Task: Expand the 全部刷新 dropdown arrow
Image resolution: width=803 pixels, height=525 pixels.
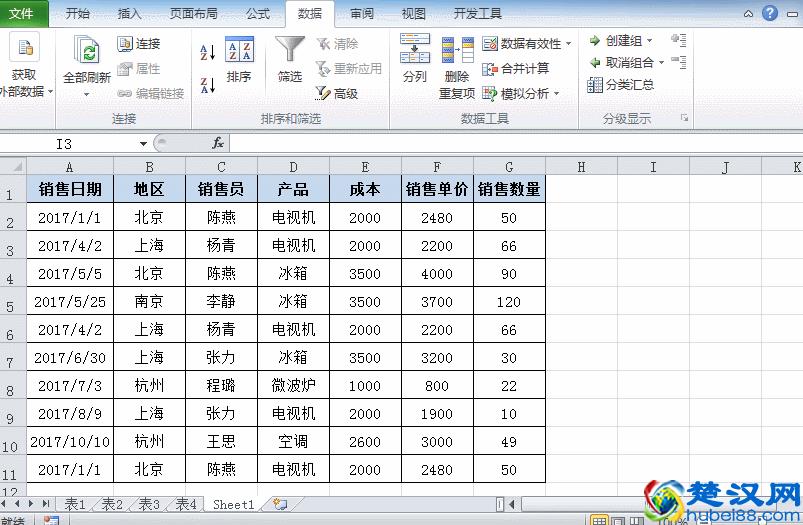Action: pyautogui.click(x=87, y=94)
